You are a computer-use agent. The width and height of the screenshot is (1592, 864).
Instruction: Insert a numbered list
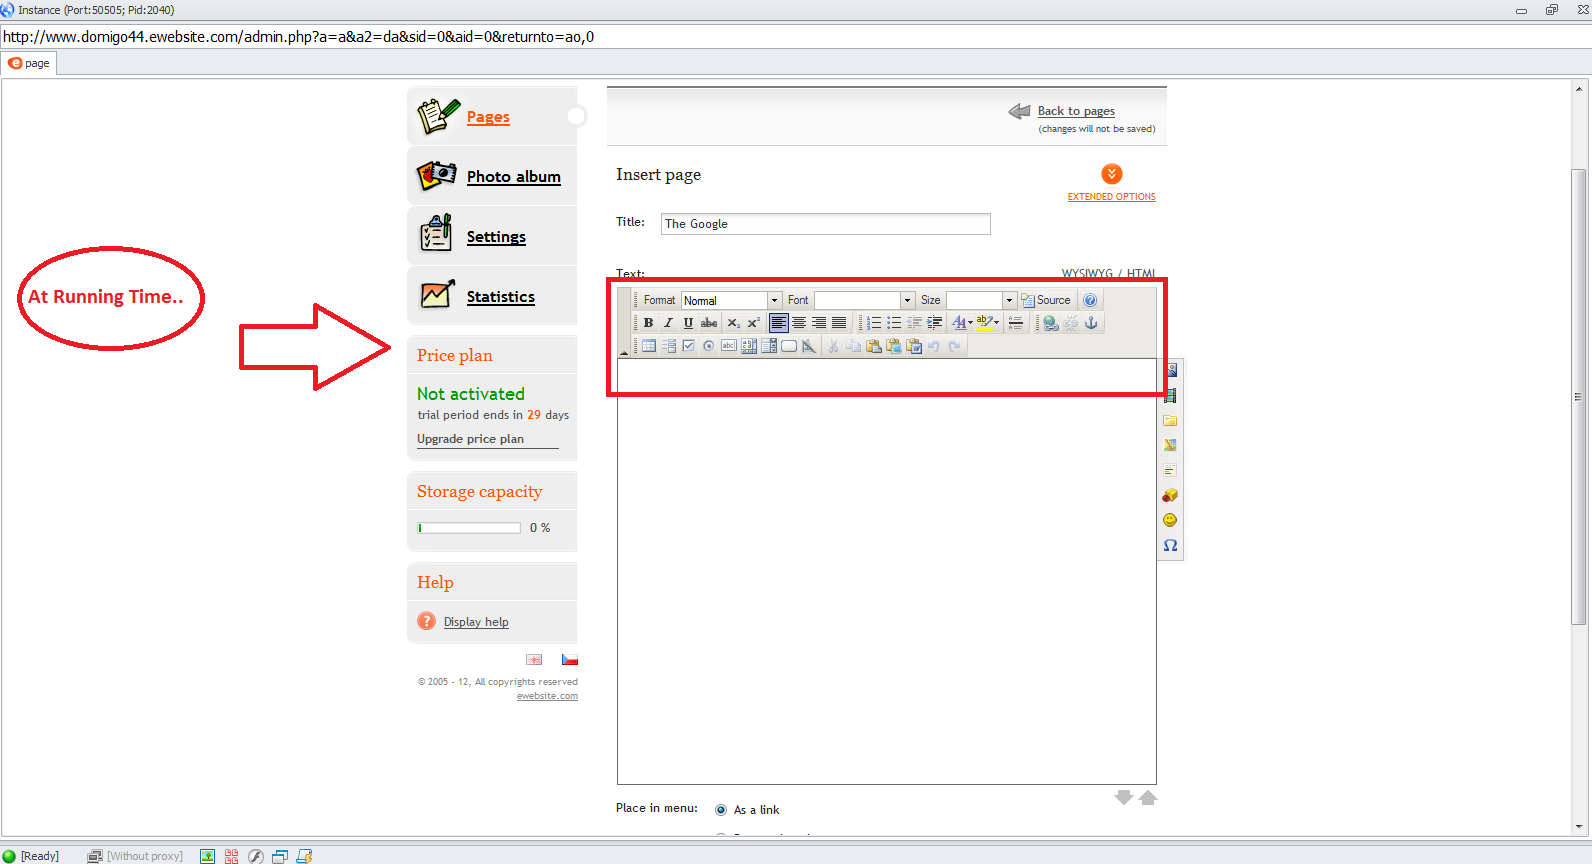pos(874,323)
